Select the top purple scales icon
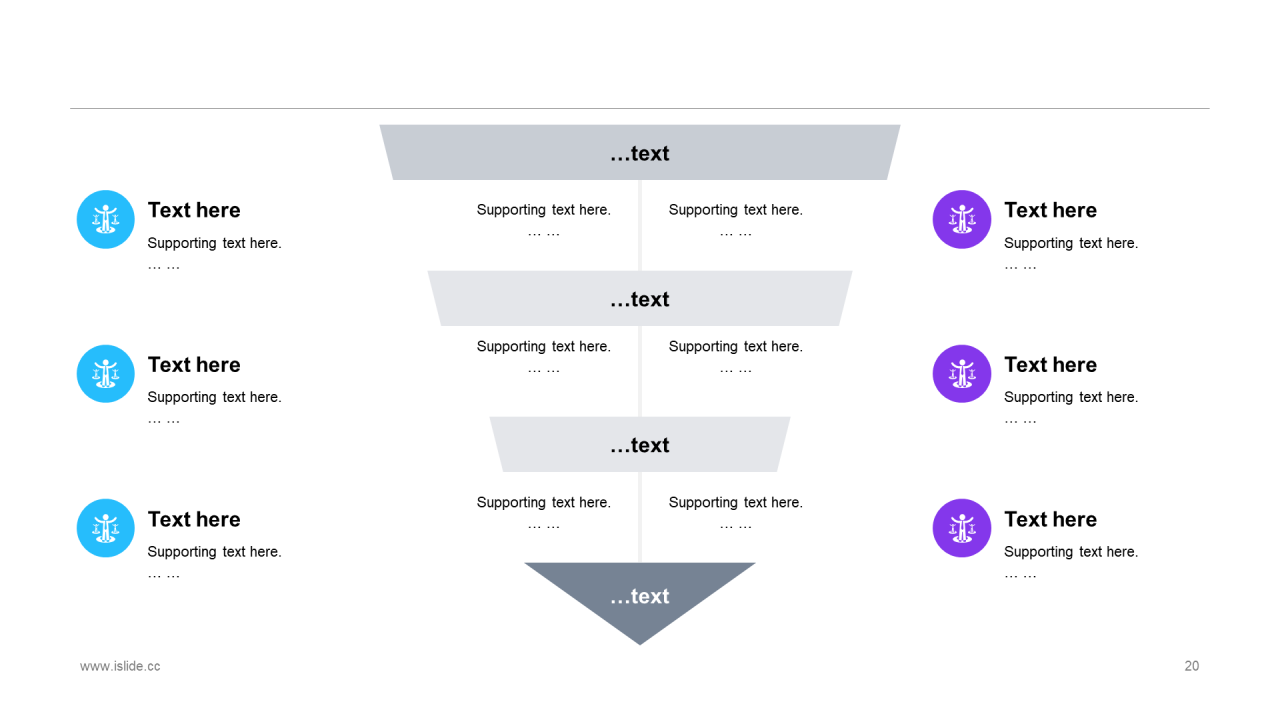Screen dimensions: 1280x720 (962, 219)
